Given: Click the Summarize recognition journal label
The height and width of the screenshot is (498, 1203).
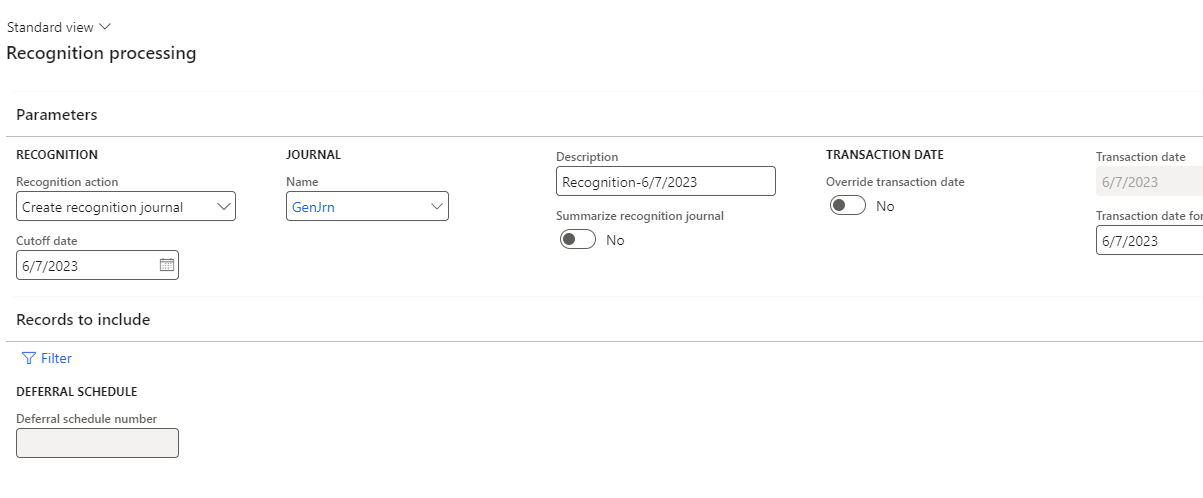Looking at the screenshot, I should 639,216.
